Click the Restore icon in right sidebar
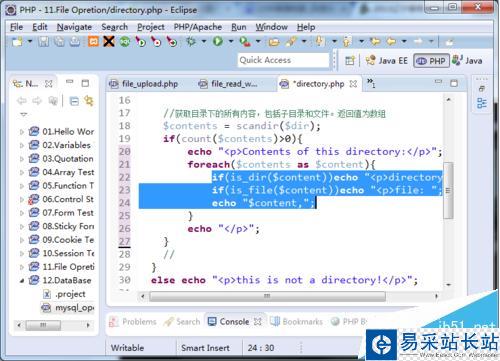Viewport: 500px width, 361px height. (x=482, y=89)
